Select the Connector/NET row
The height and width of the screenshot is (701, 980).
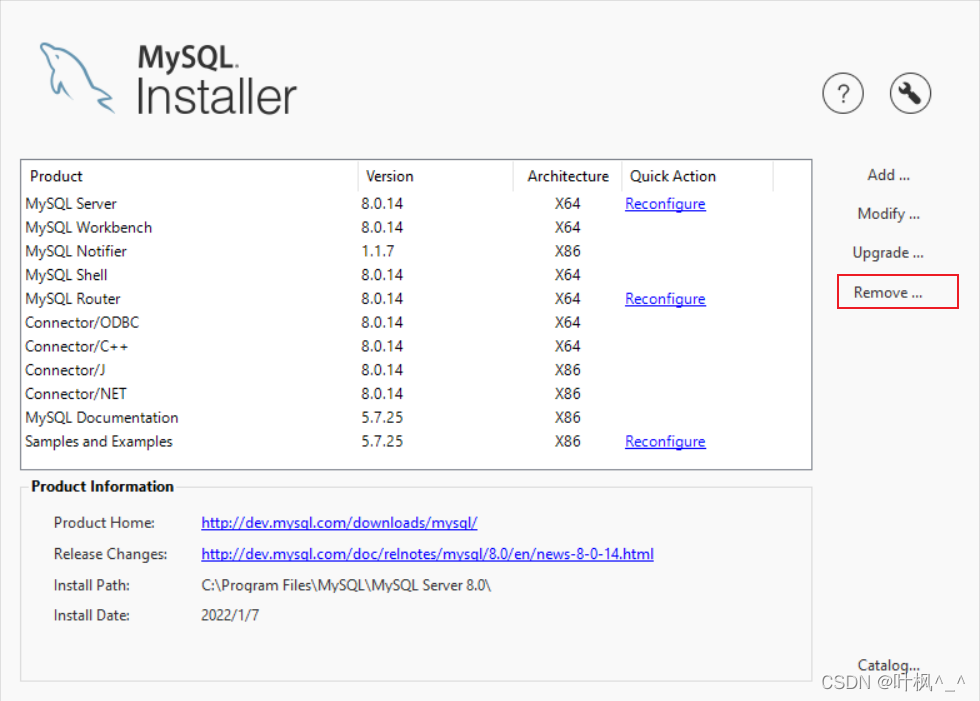click(416, 394)
